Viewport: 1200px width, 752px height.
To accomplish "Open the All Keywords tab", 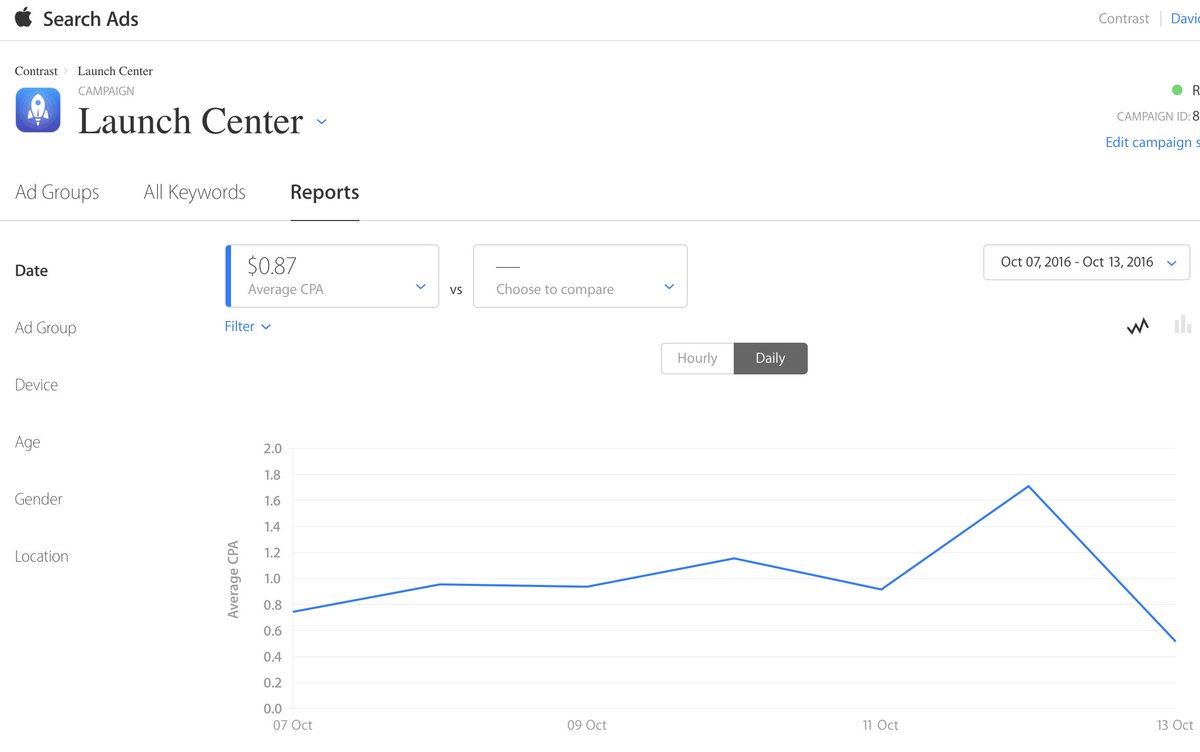I will click(194, 192).
